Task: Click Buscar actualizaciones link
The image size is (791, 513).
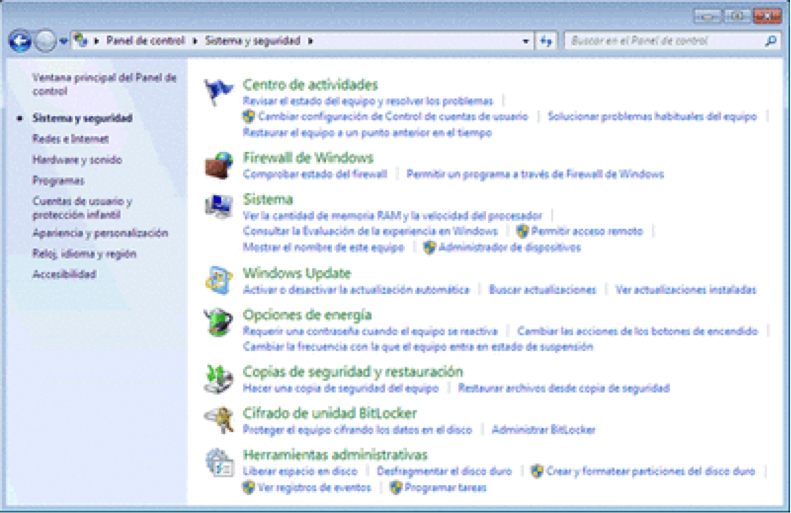Action: (542, 290)
